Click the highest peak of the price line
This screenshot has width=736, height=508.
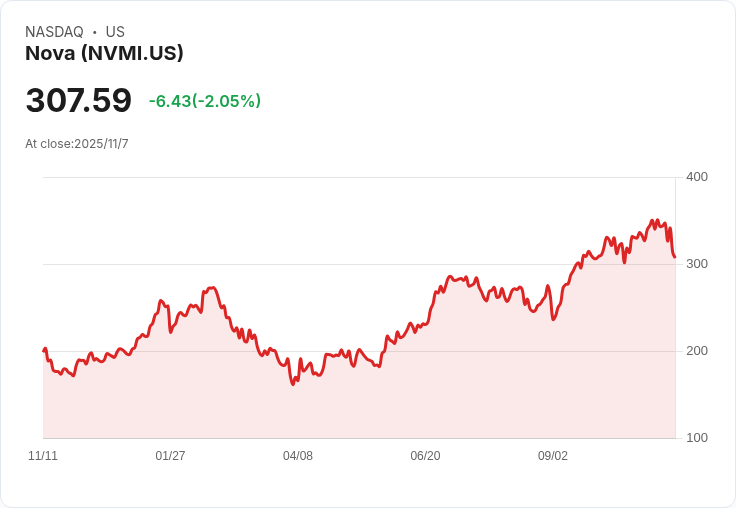click(x=652, y=220)
